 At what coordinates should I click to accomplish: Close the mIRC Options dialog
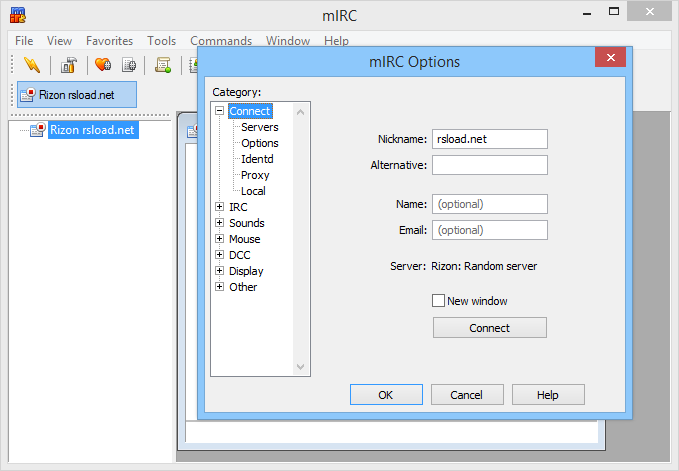click(611, 57)
